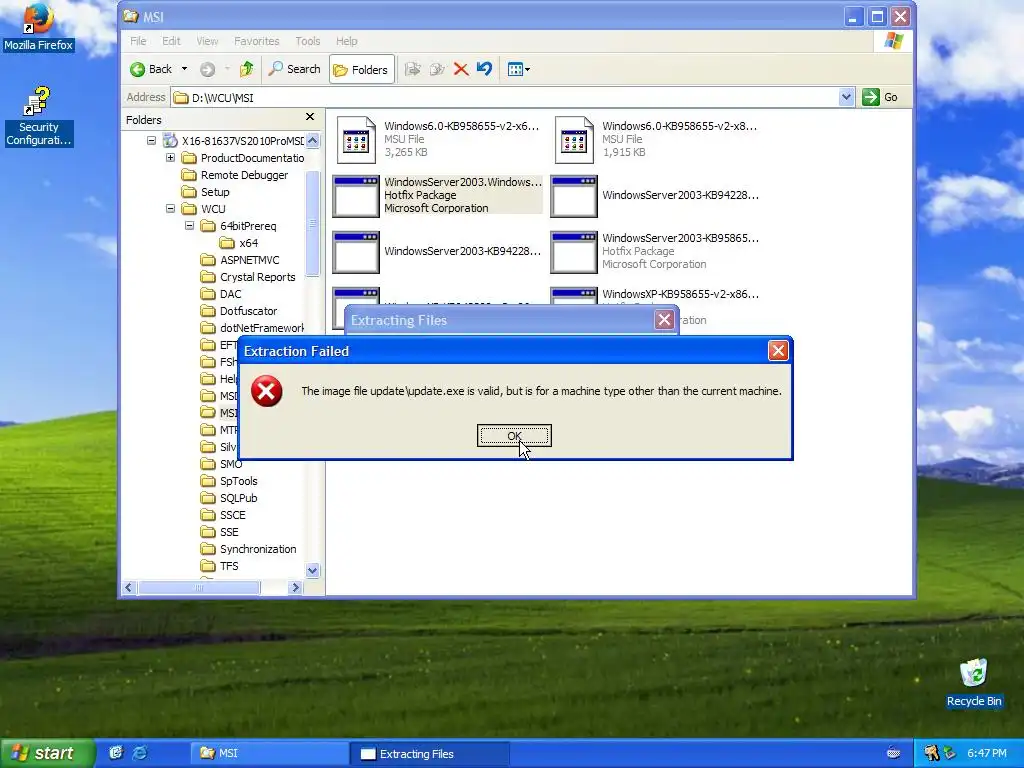The height and width of the screenshot is (768, 1024).
Task: Close the Extracting Files window
Action: tap(664, 320)
